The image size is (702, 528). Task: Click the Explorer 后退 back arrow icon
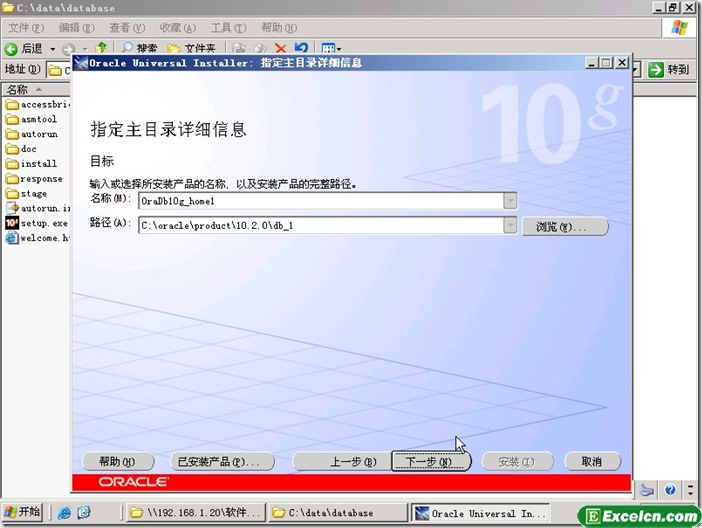12,48
